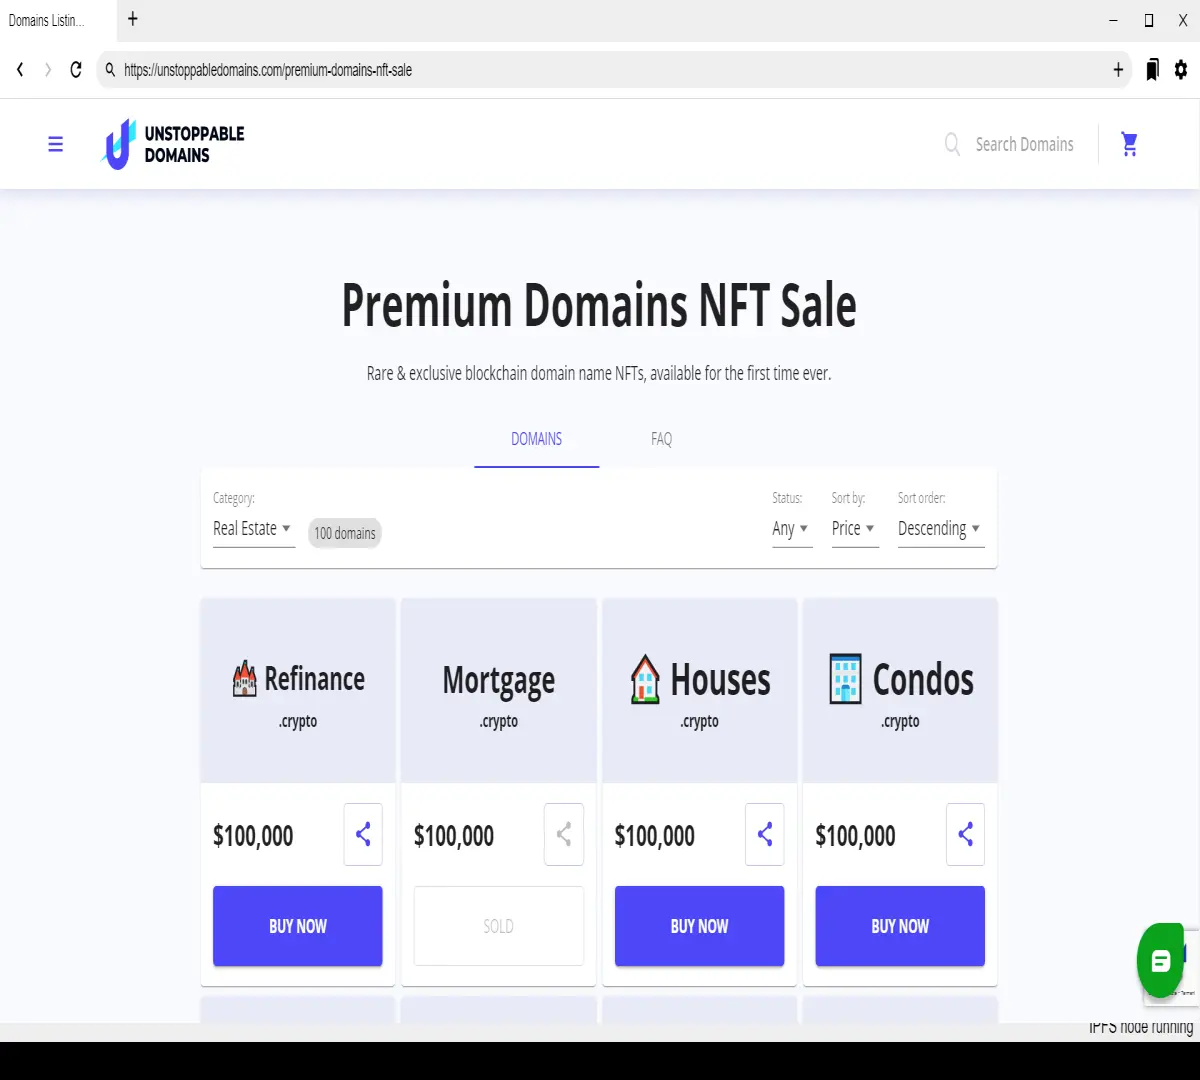Go forward in browser history

(x=47, y=70)
